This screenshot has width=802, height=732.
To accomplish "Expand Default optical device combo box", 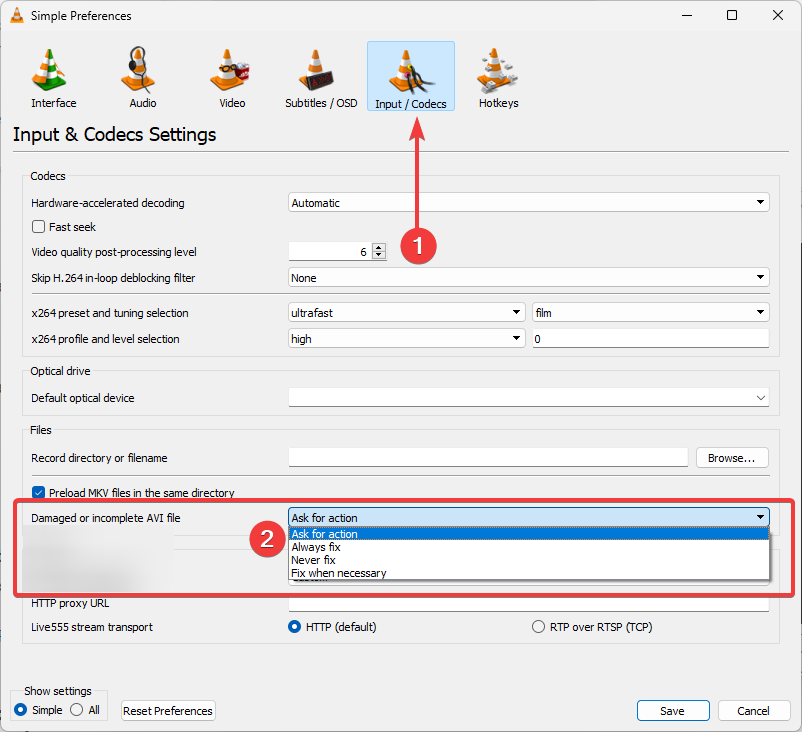I will click(528, 397).
